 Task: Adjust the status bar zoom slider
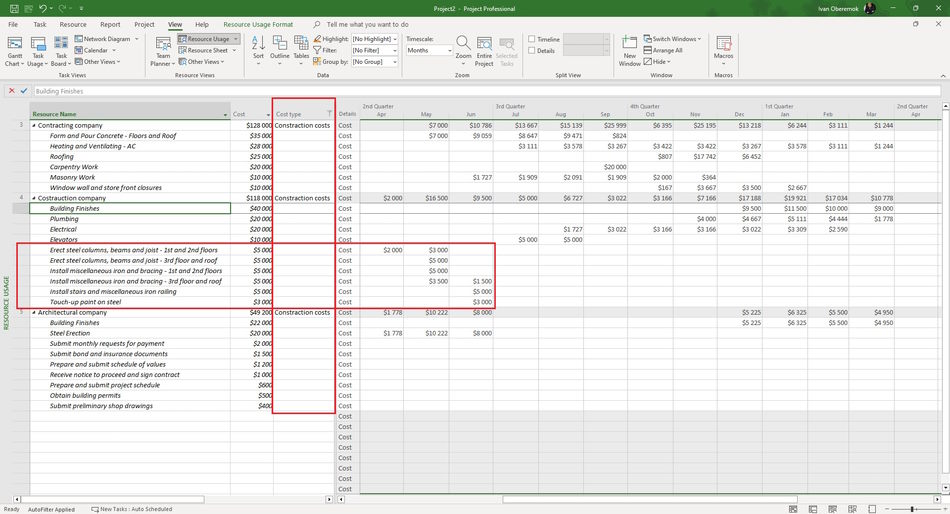coord(912,509)
